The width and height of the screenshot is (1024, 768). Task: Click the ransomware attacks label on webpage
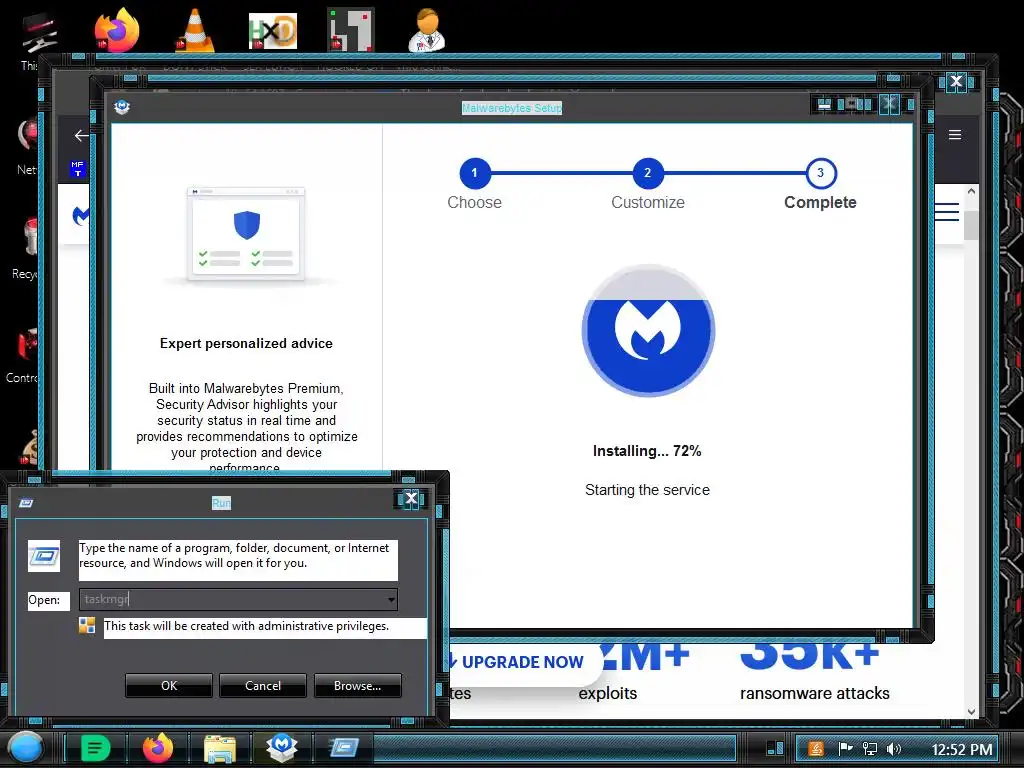coord(814,693)
